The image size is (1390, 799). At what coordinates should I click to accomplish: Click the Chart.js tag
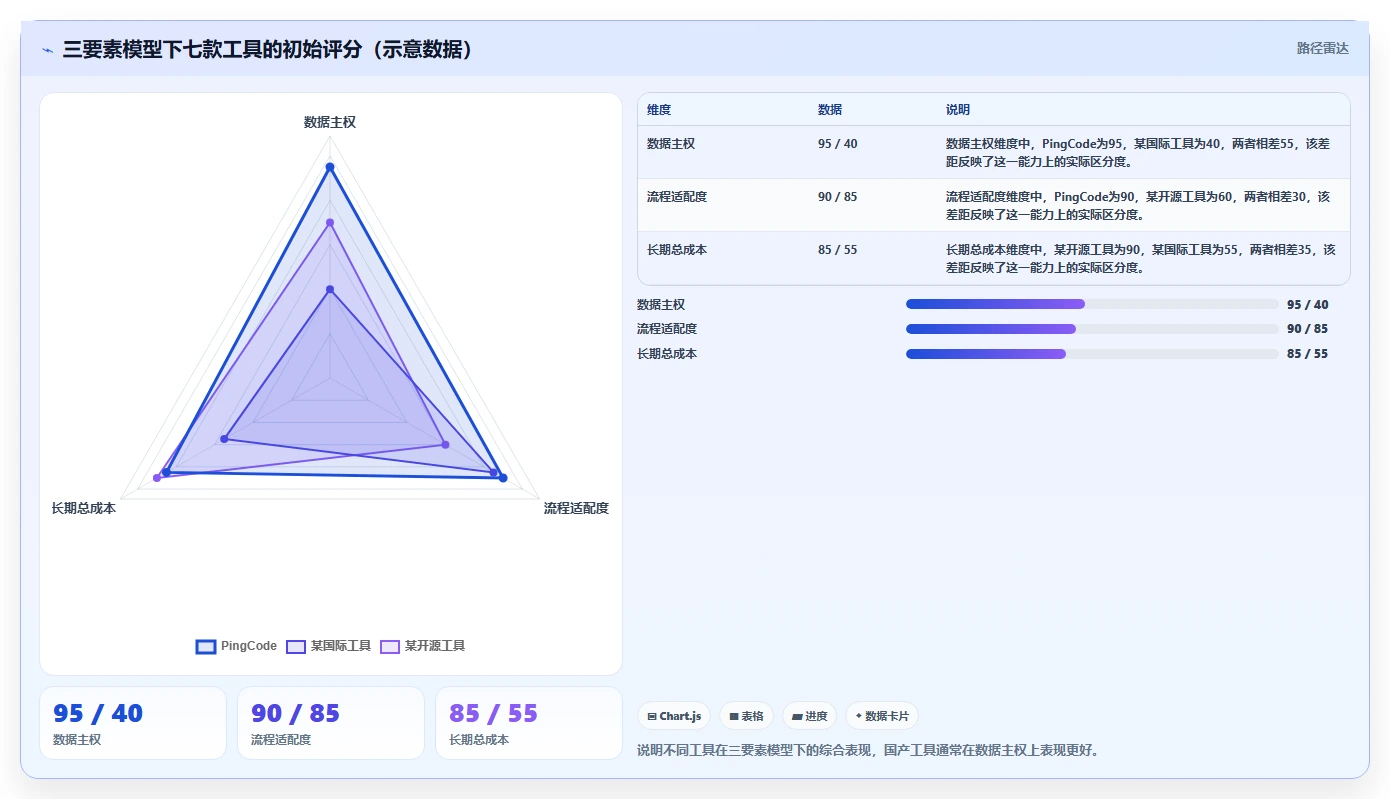pos(674,716)
